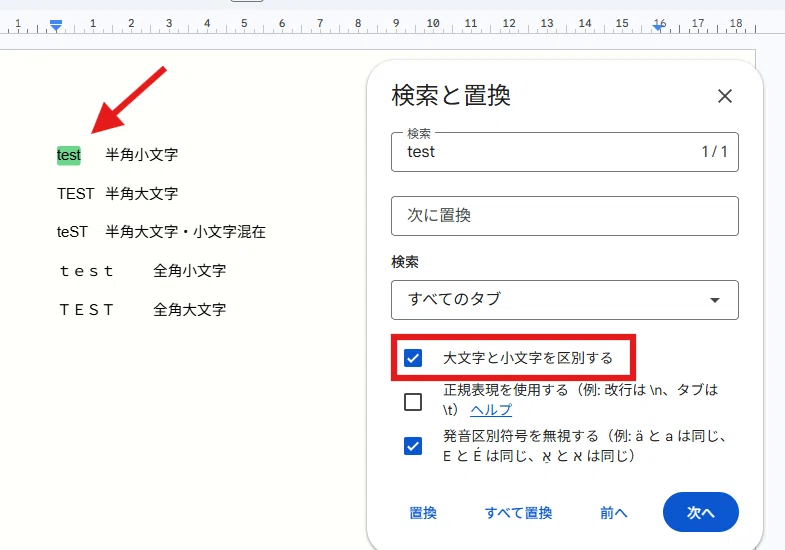This screenshot has height=550, width=785.
Task: Click the highlighted word test in document
Action: coord(69,155)
